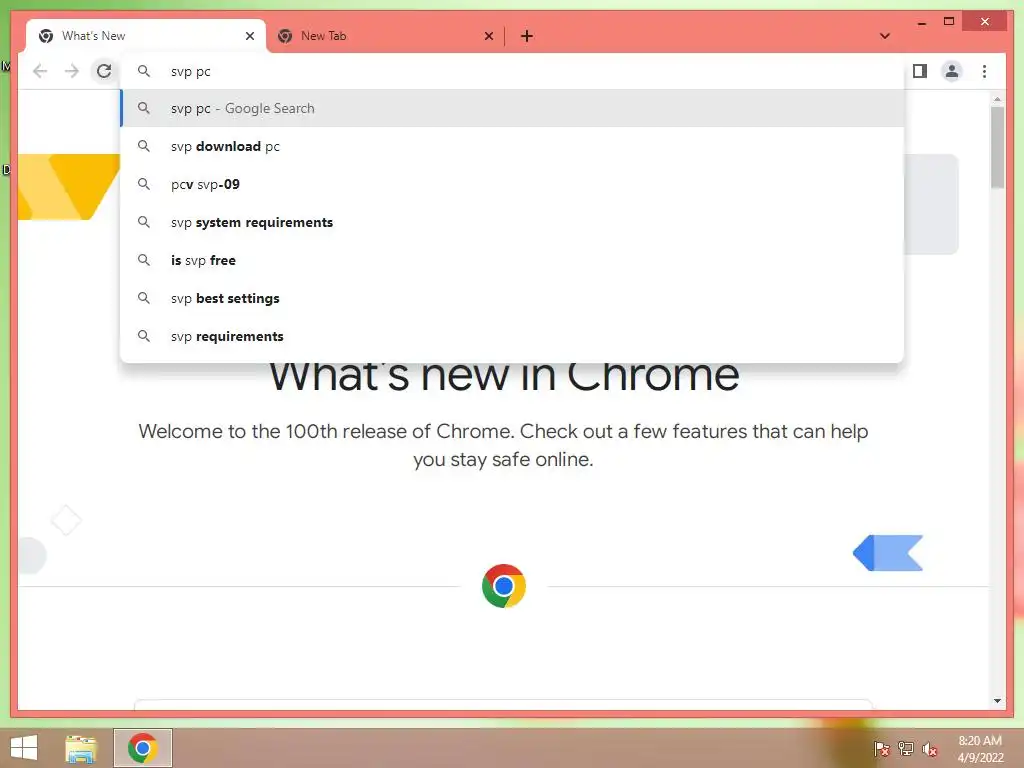The height and width of the screenshot is (768, 1024).
Task: Select suggestion svp requirements
Action: click(512, 336)
